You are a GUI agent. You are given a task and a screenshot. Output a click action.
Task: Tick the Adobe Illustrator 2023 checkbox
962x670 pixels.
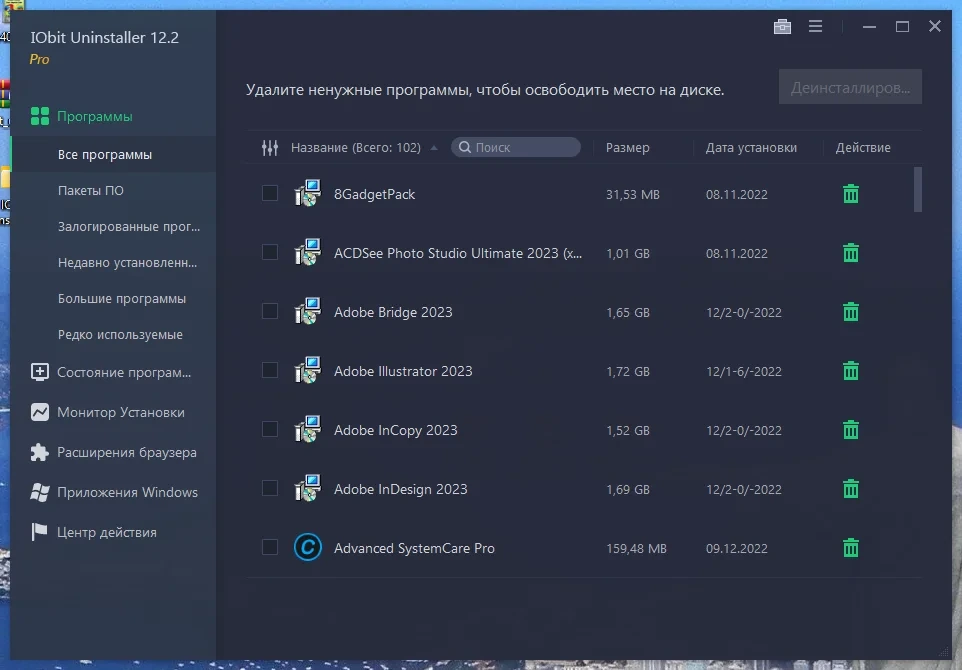point(270,370)
